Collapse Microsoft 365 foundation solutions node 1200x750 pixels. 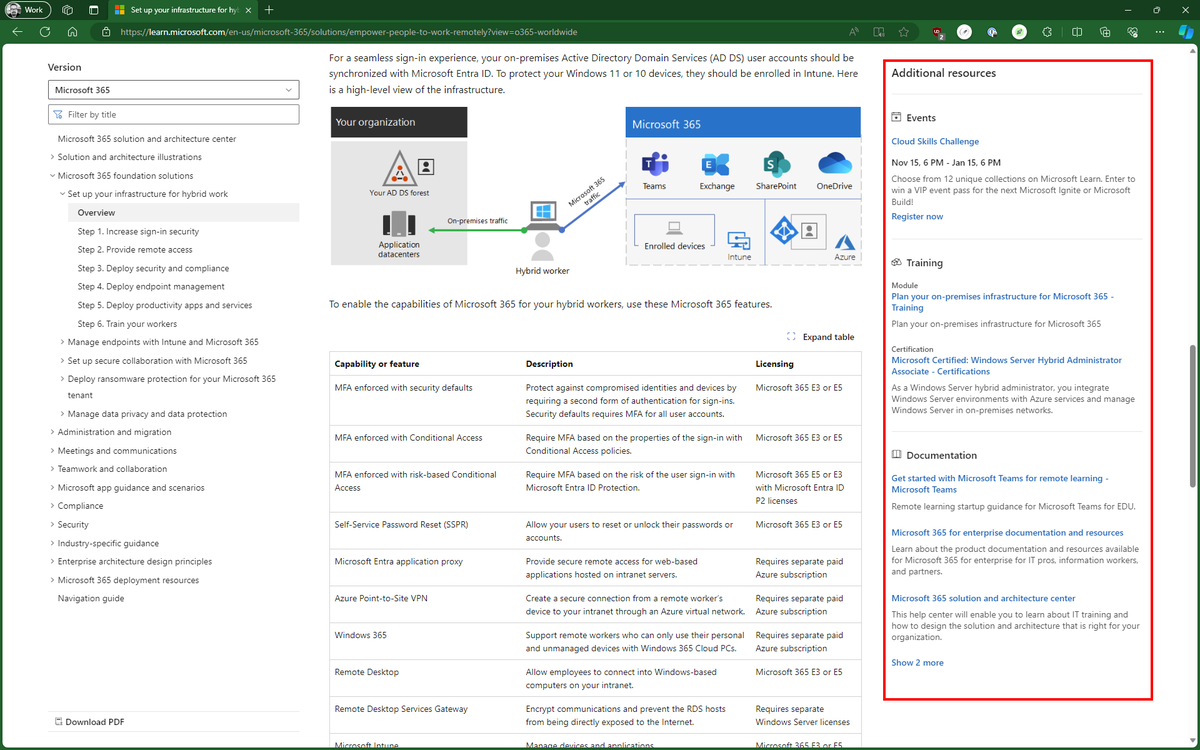click(52, 176)
